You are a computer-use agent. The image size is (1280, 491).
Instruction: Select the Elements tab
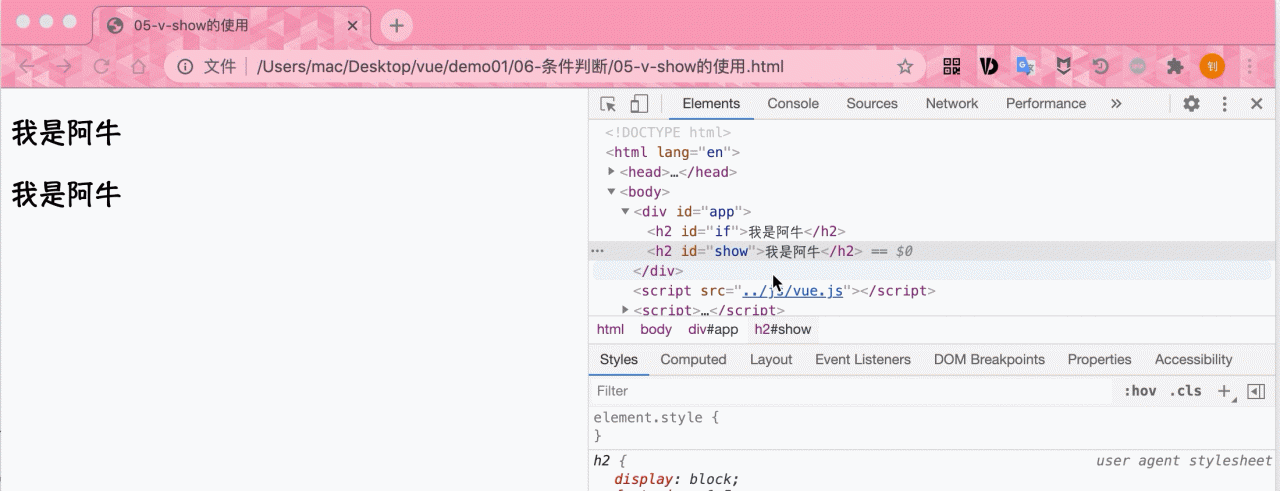[x=711, y=104]
